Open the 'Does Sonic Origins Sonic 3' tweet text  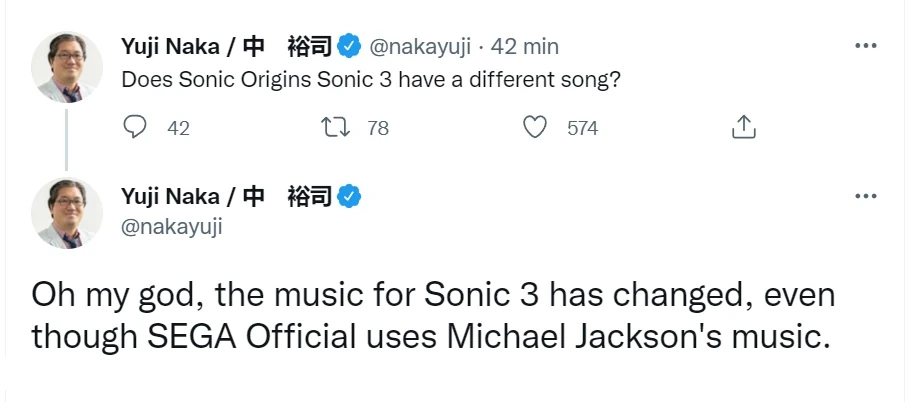(370, 79)
